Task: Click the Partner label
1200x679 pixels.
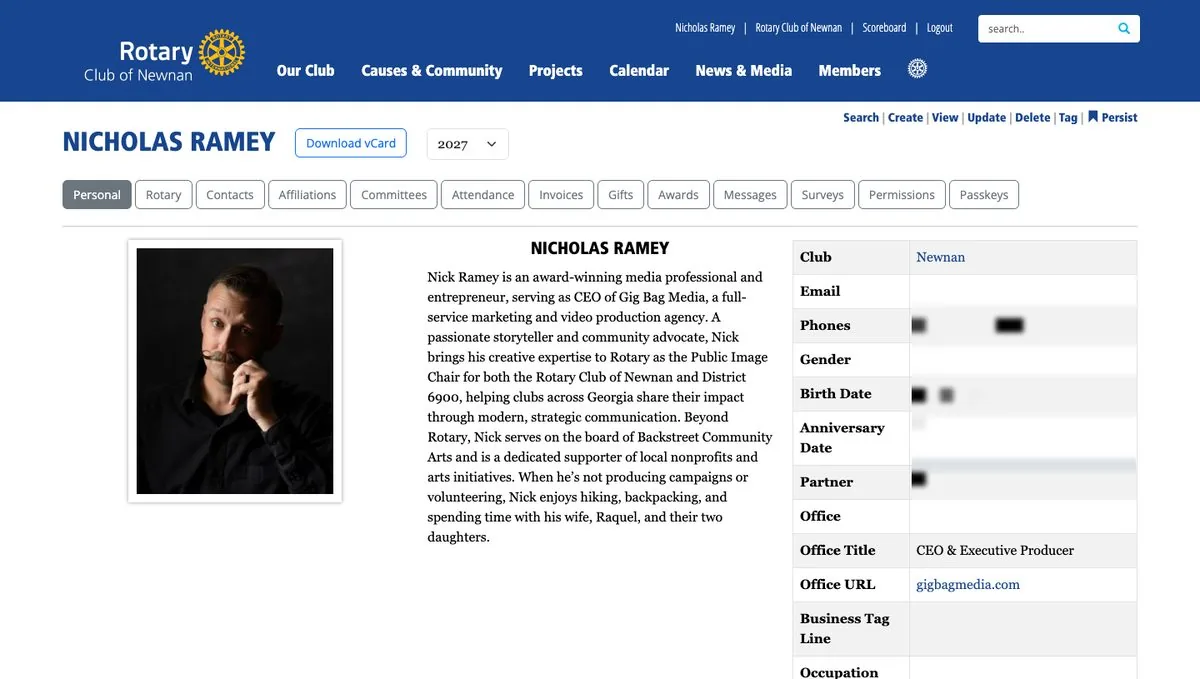Action: (x=826, y=482)
